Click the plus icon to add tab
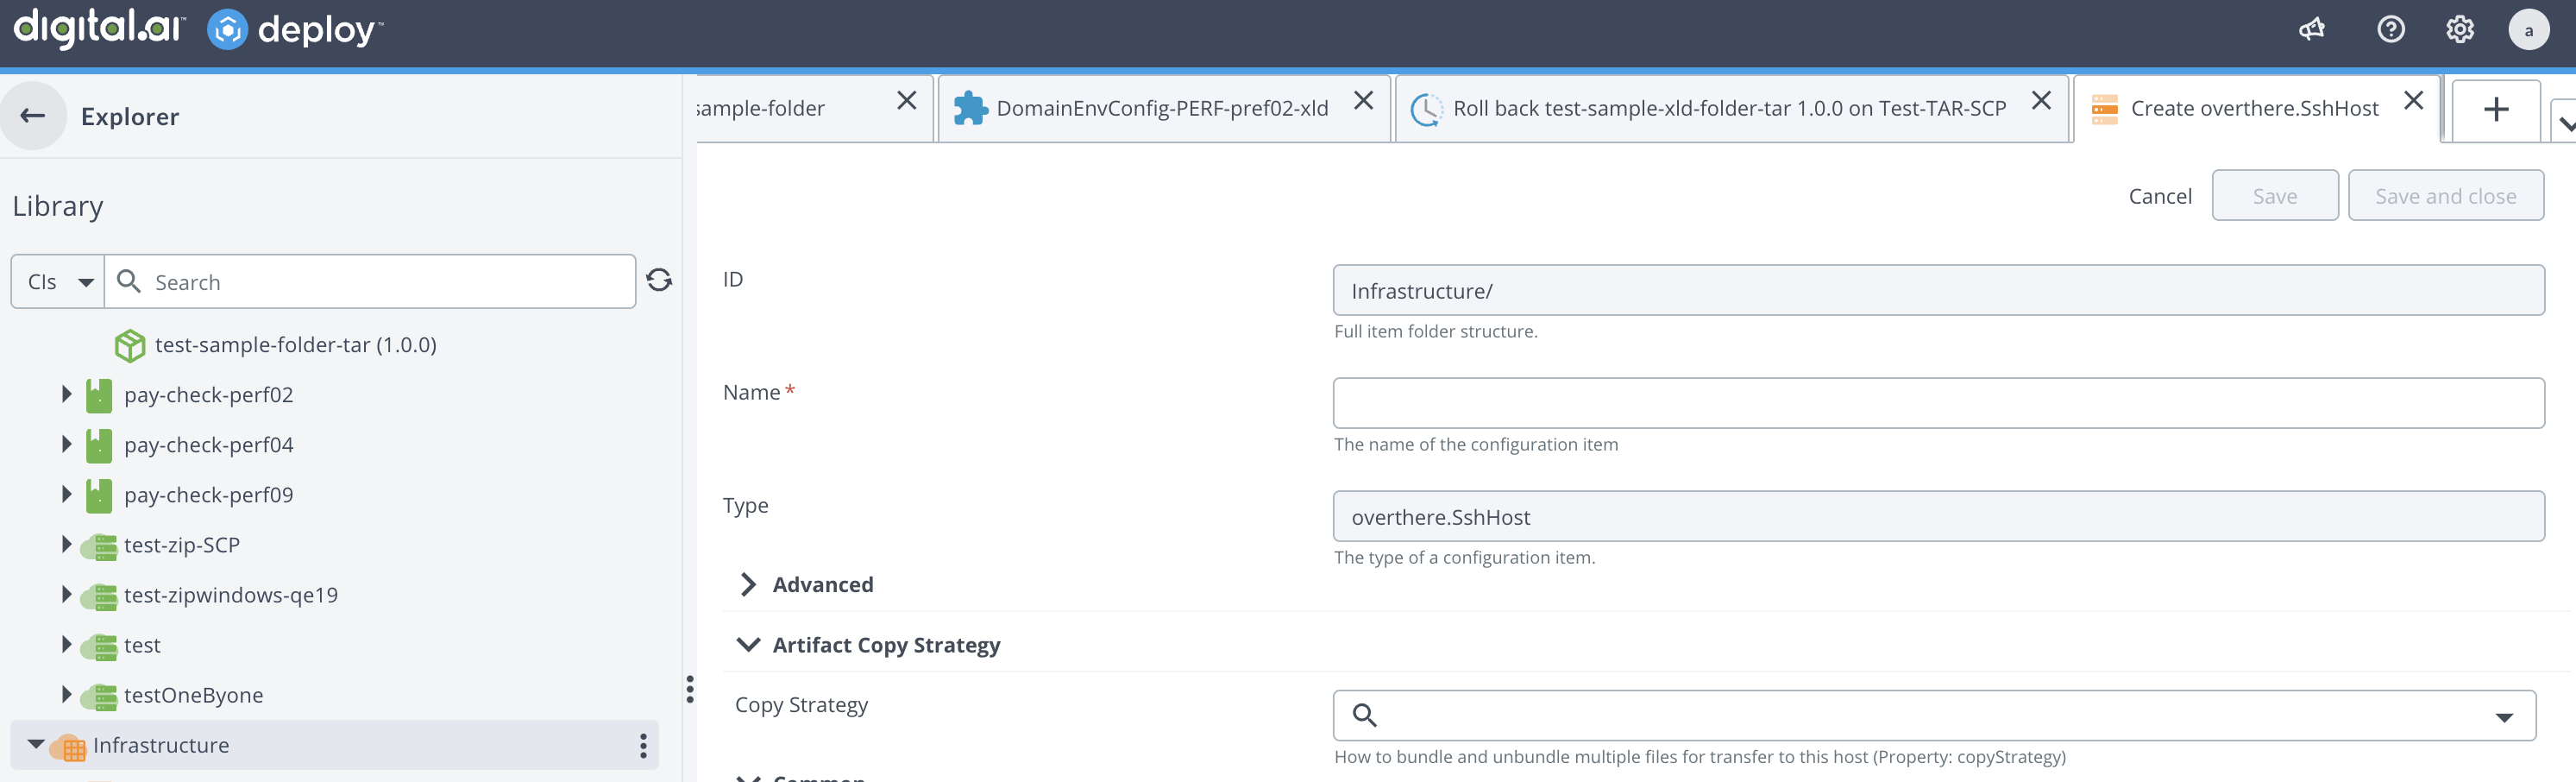Viewport: 2576px width, 782px height. point(2495,109)
